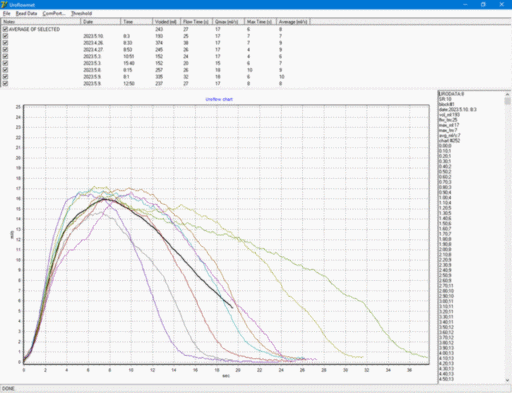Click the block#1 line in data panel
Image resolution: width=512 pixels, height=393 pixels.
coord(446,104)
